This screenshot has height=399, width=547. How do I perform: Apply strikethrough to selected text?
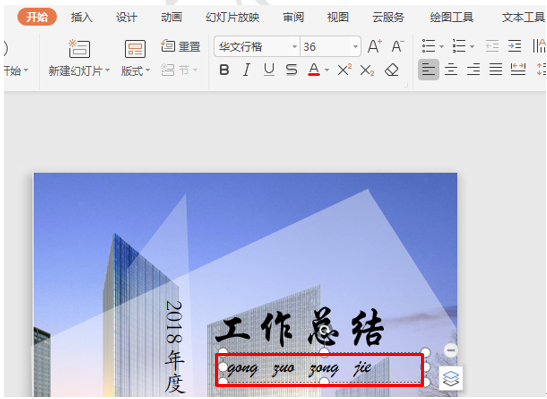[291, 70]
